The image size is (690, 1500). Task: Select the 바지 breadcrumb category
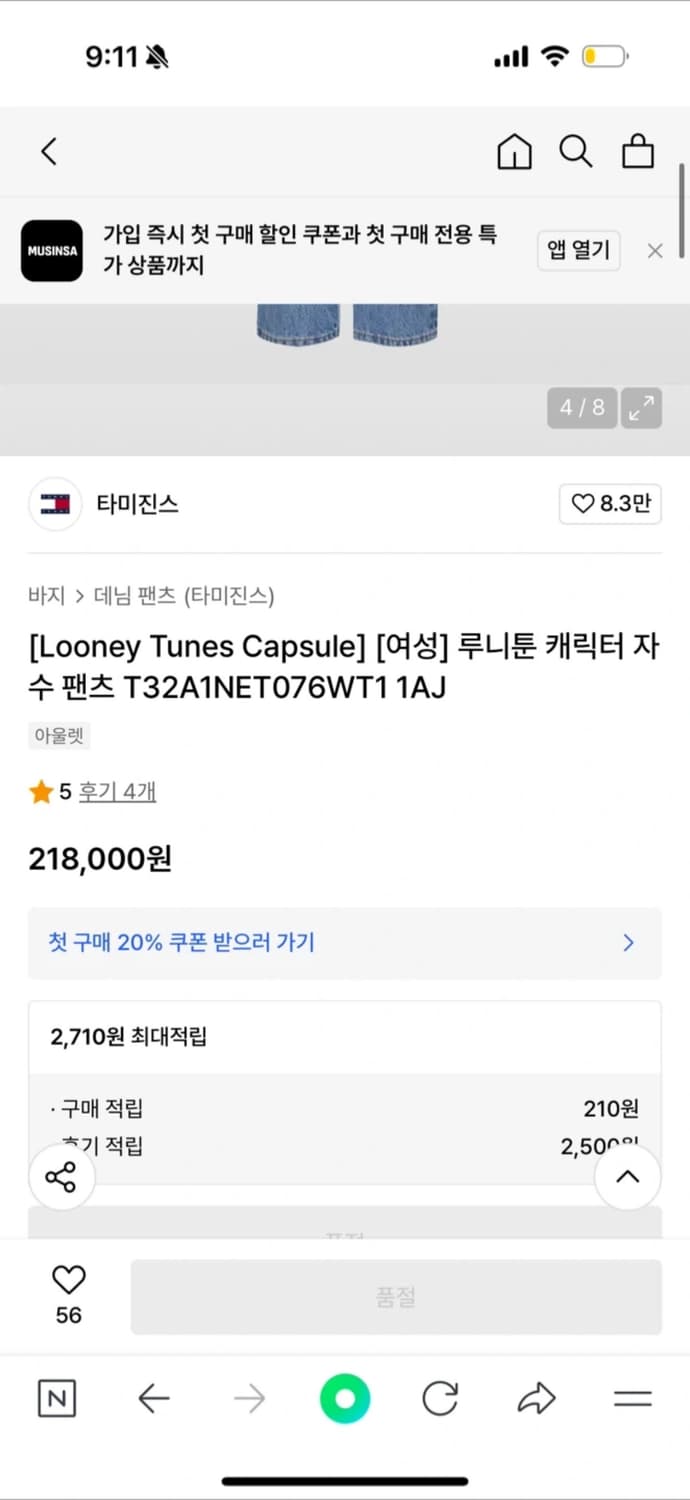point(42,594)
